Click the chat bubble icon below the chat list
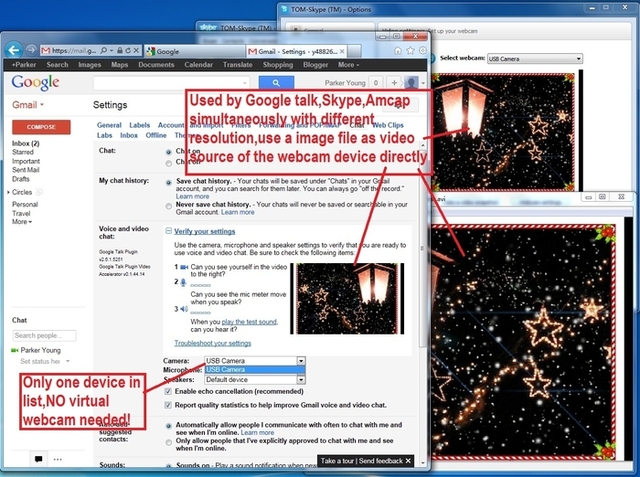This screenshot has height=477, width=640. tap(39, 459)
